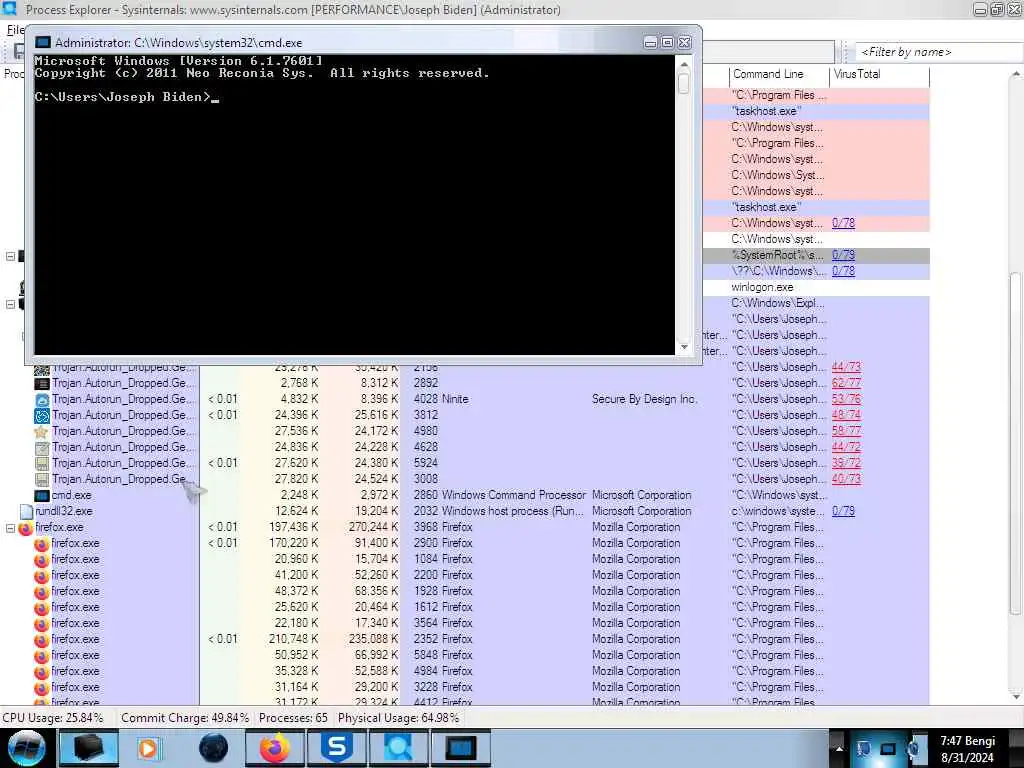This screenshot has width=1024, height=768.
Task: Click the parent firefox.exe process Firefox icon
Action: [26, 528]
